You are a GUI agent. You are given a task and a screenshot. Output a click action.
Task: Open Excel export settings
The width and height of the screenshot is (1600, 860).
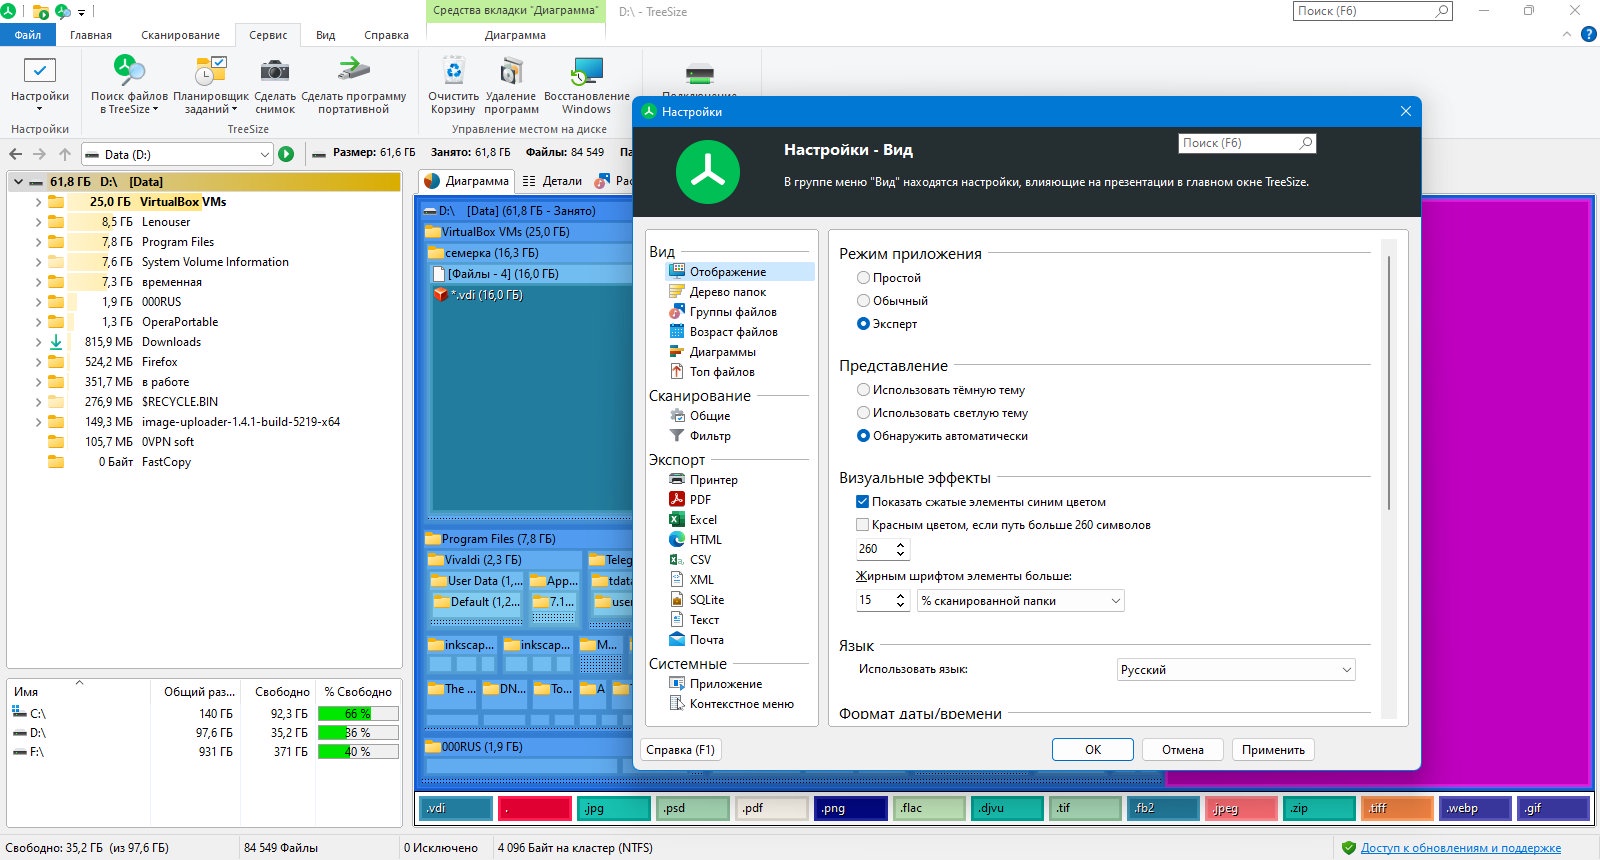pos(703,520)
